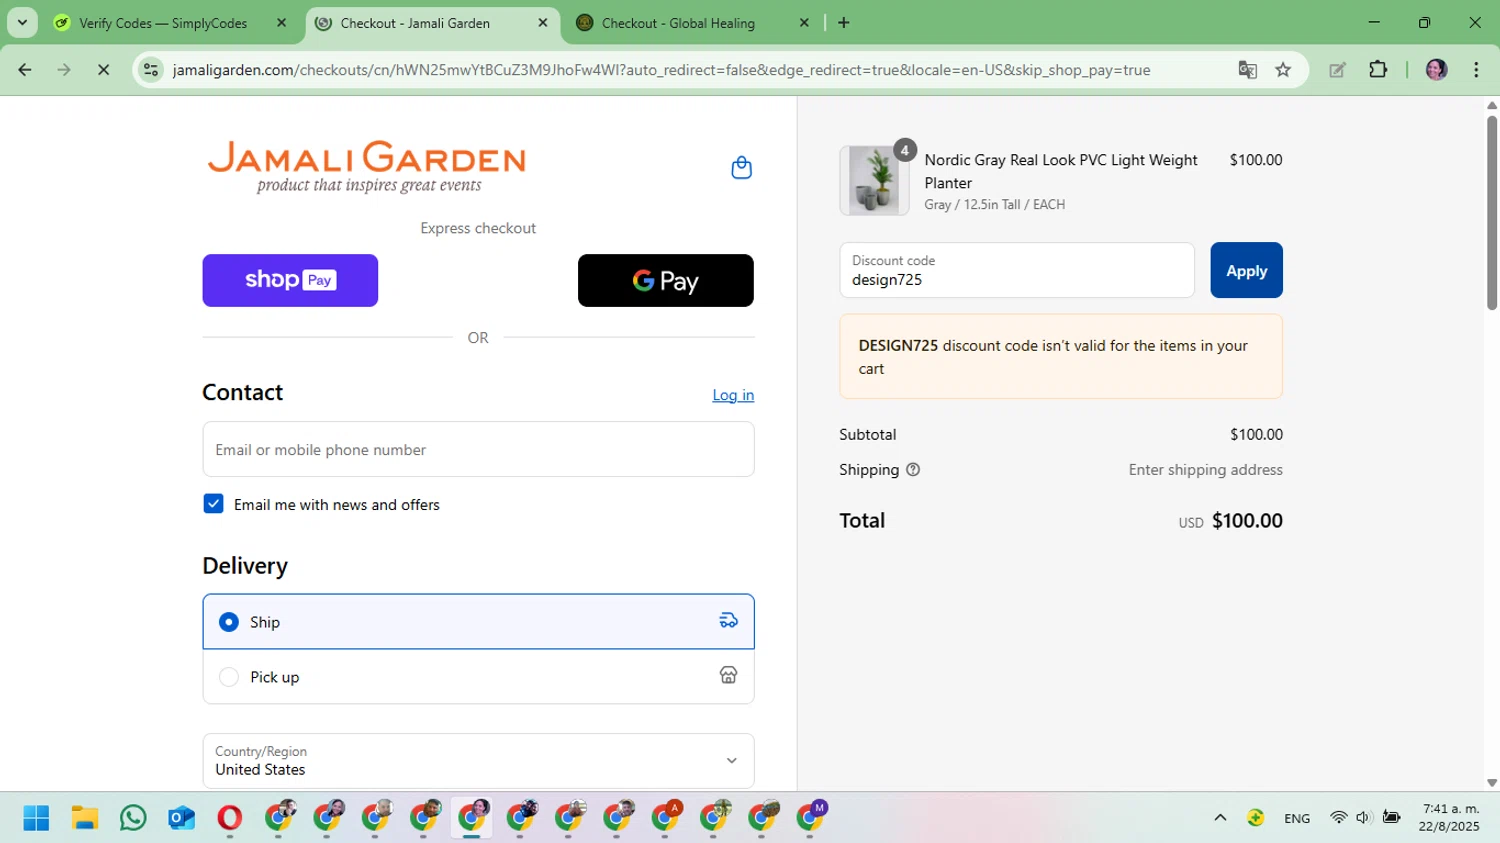This screenshot has width=1500, height=843.
Task: Click the Jamali Garden logo
Action: pos(366,167)
